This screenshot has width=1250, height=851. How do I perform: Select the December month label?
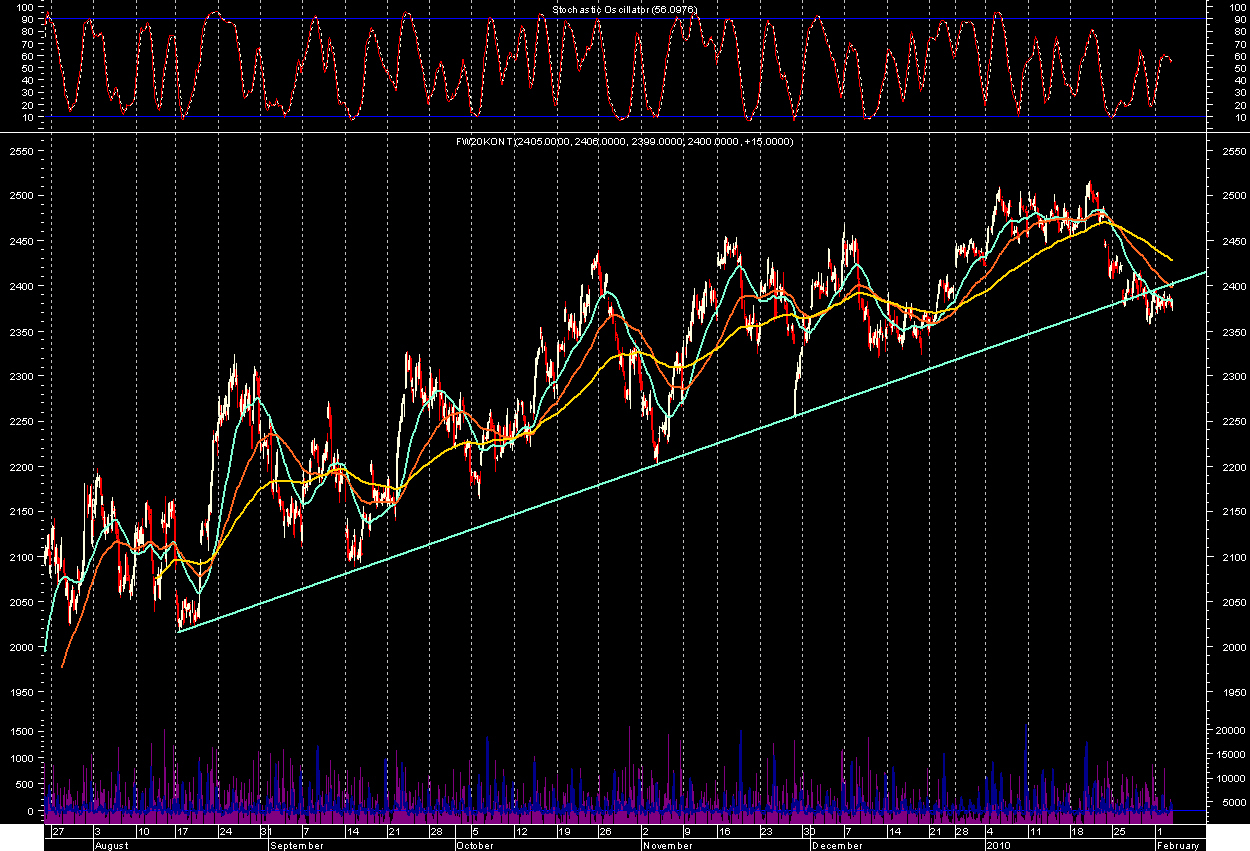point(836,845)
